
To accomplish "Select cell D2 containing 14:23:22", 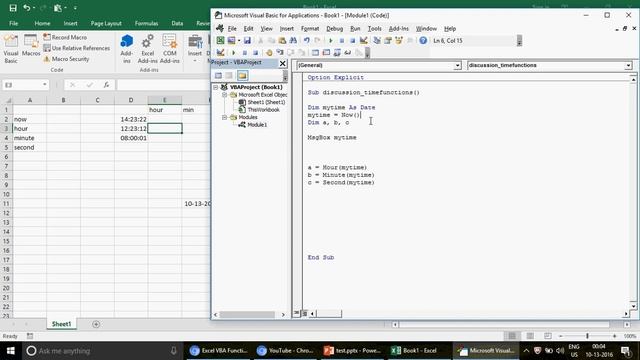I will (131, 119).
